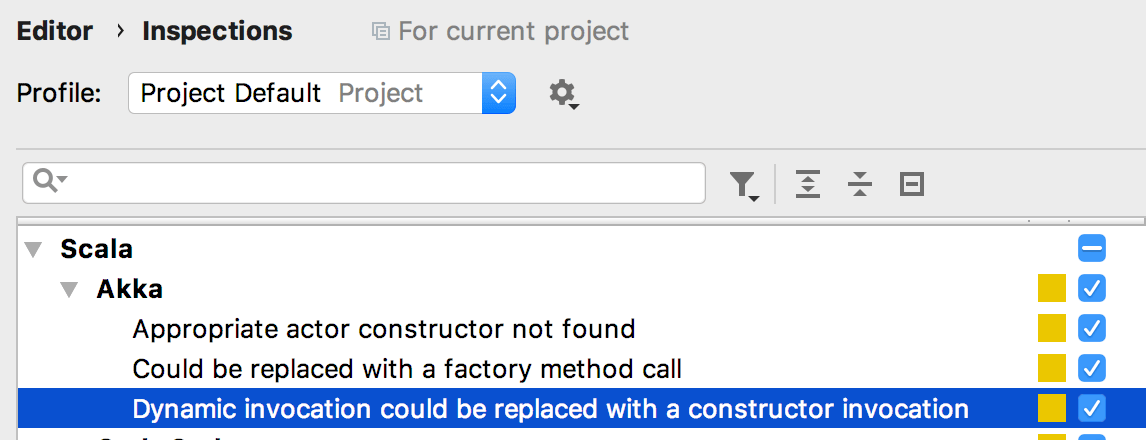Uncheck Appropriate actor constructor not found checkbox
The height and width of the screenshot is (440, 1146).
(x=1092, y=329)
